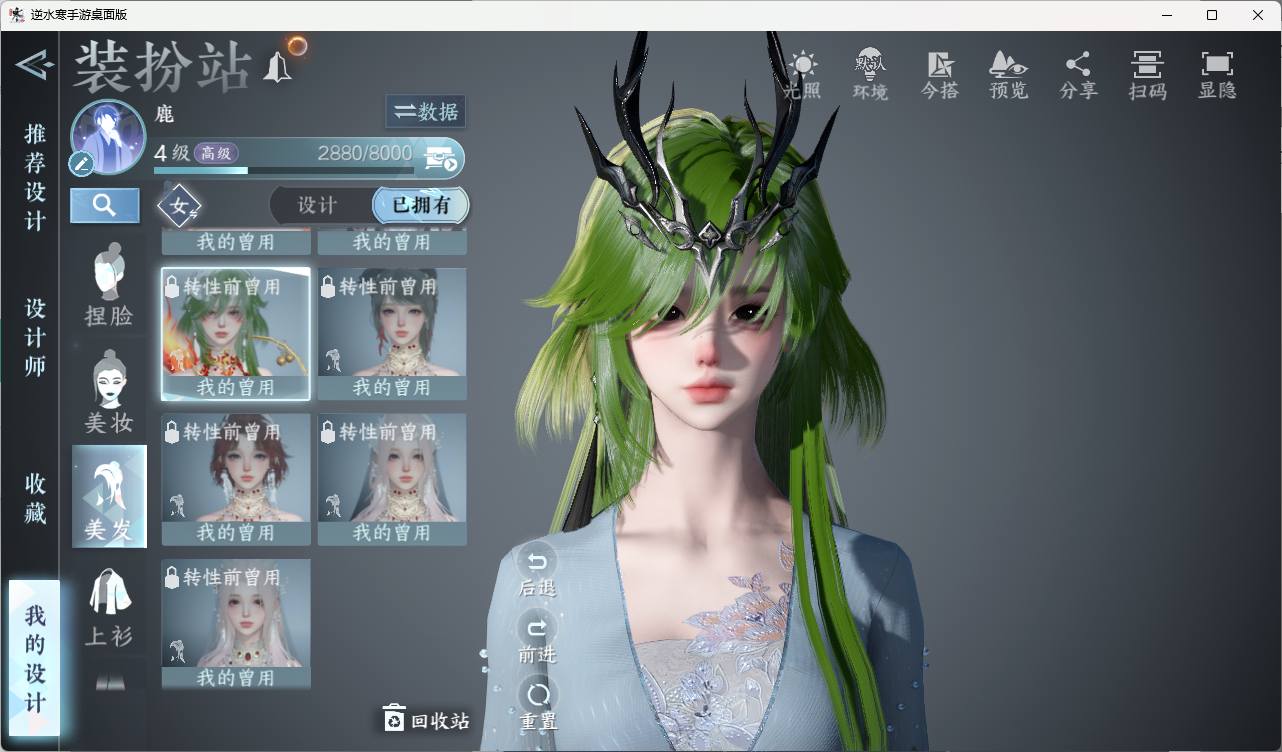Screen dimensions: 1282x752
Task: Select the 美妆 makeup category
Action: tap(109, 391)
